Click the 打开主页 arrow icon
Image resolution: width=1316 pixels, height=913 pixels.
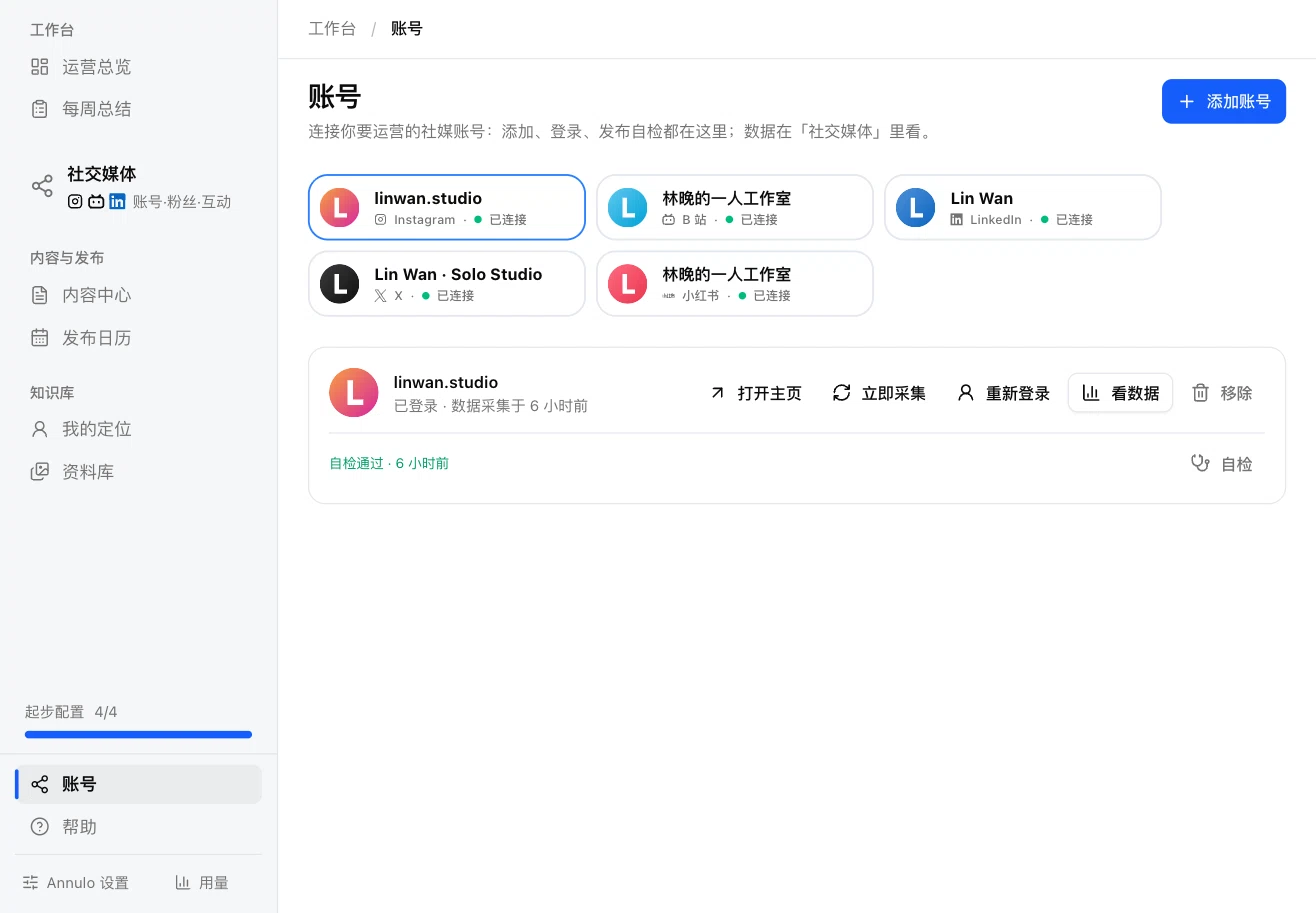click(x=717, y=393)
